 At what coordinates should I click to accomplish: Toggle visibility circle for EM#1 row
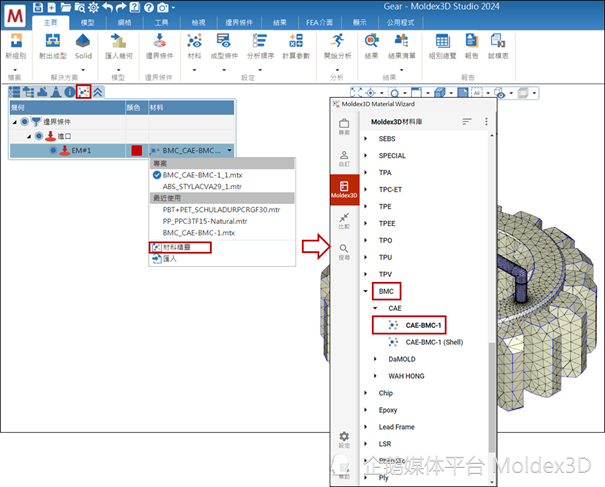pos(53,150)
